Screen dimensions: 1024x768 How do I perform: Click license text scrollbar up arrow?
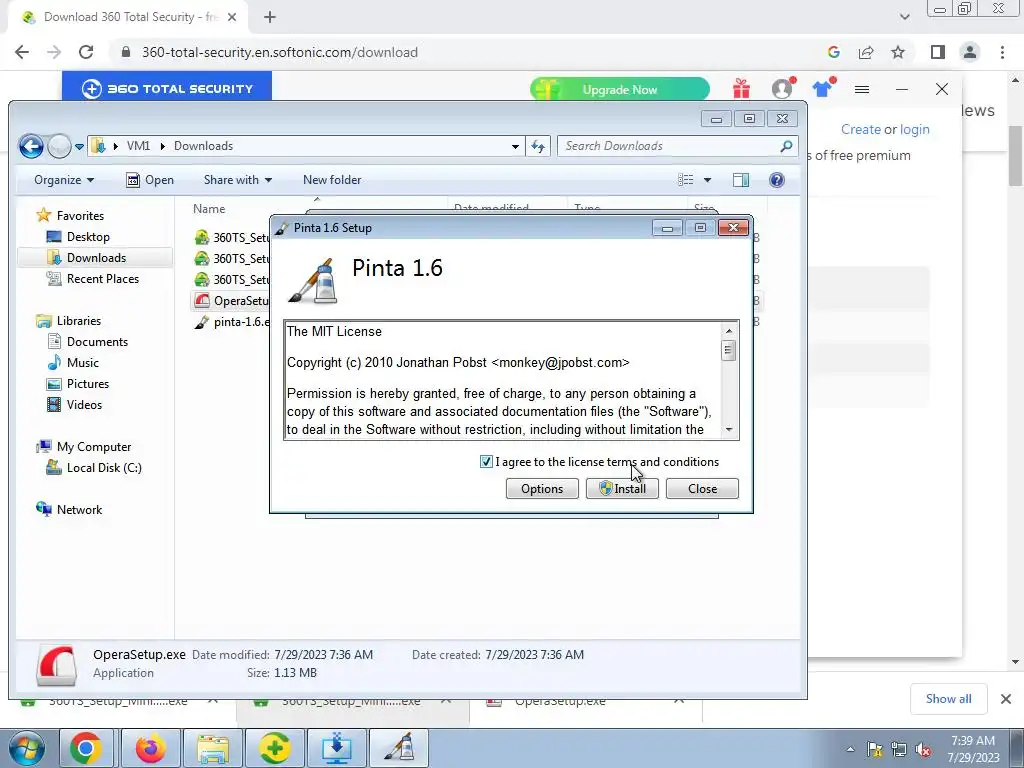[x=729, y=331]
